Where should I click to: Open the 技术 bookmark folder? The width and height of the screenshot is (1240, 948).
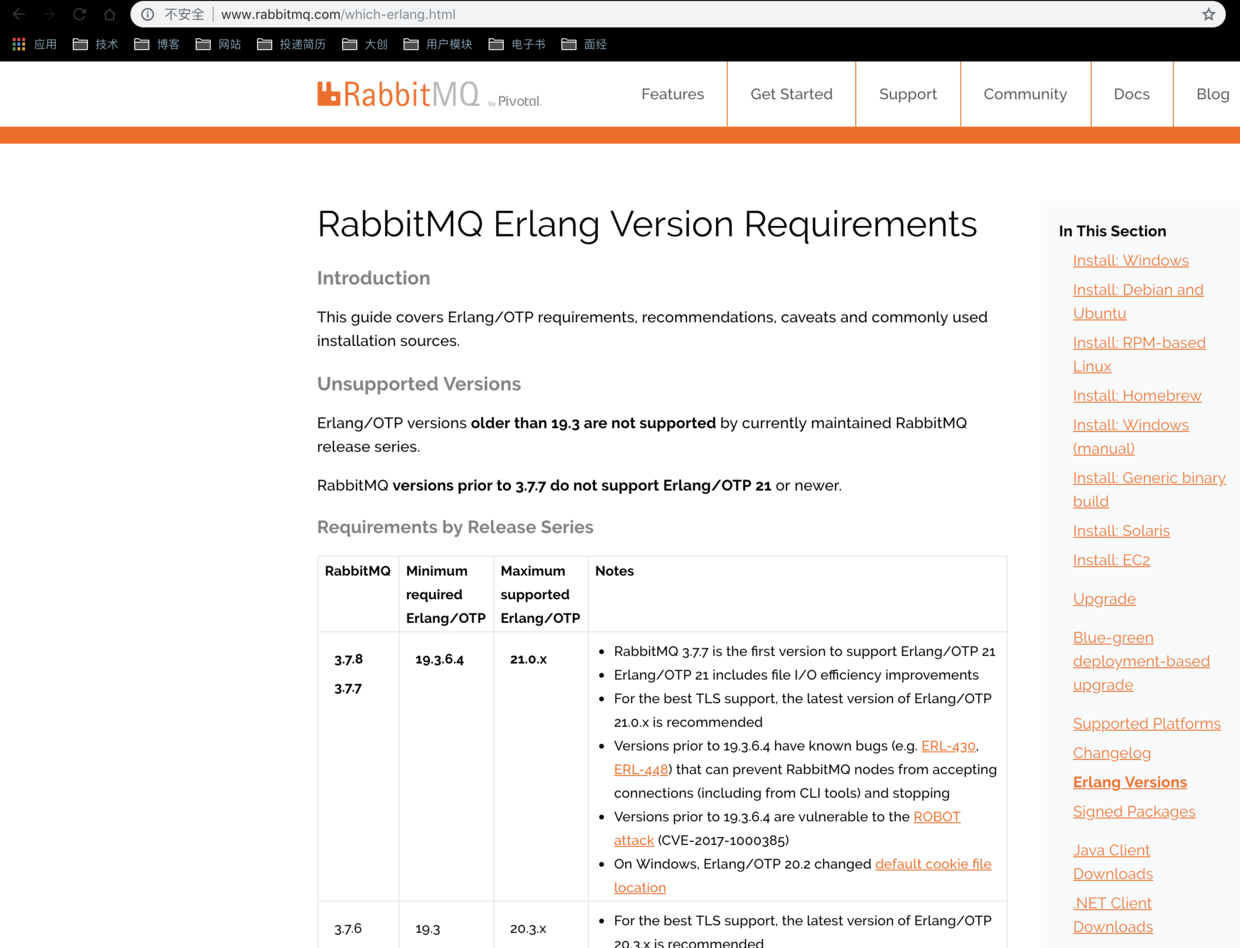(96, 44)
